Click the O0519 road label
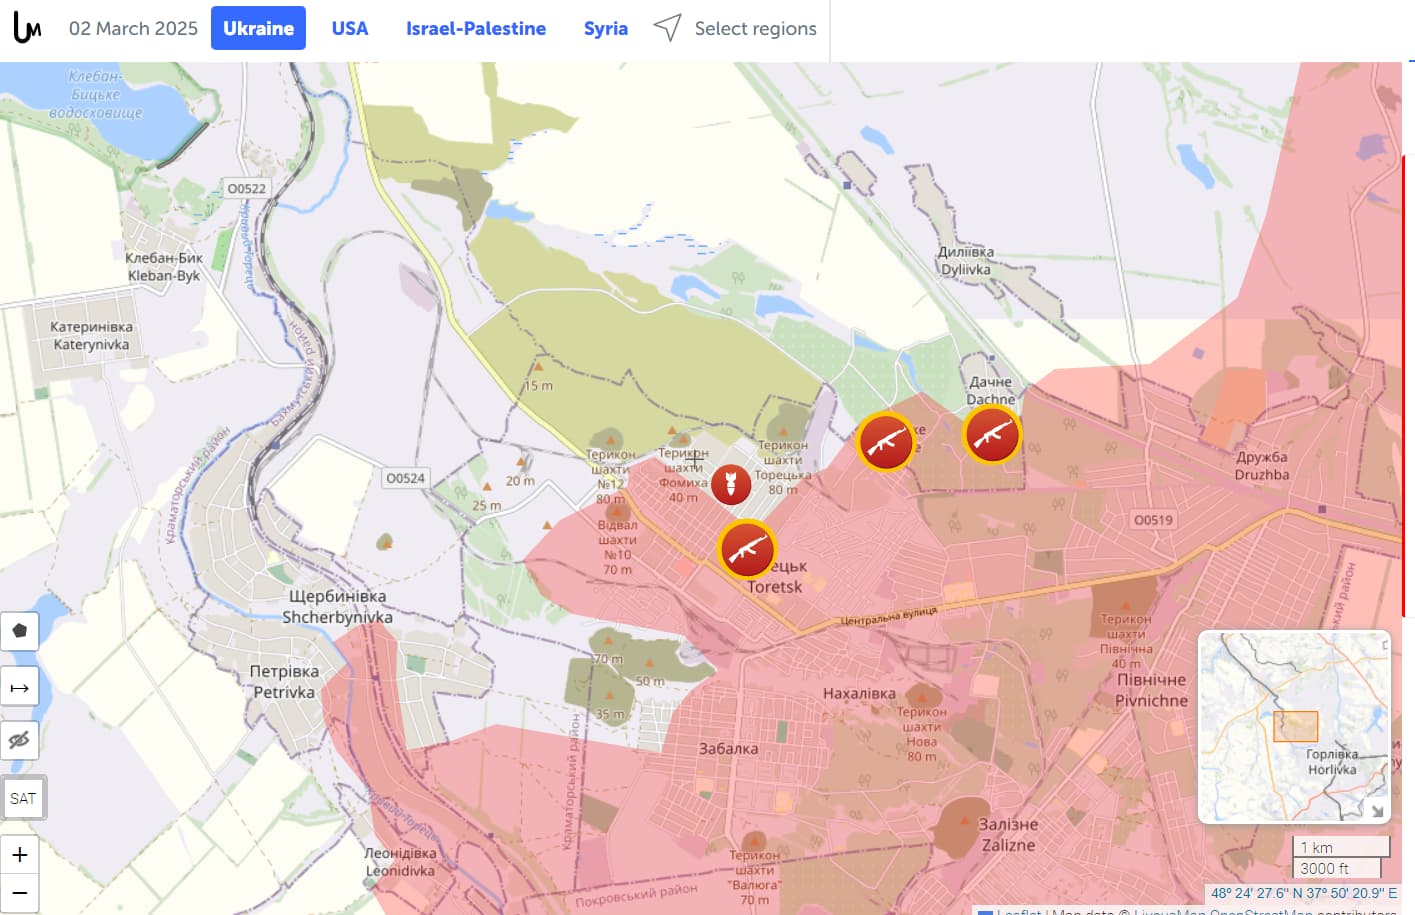Viewport: 1415px width, 915px height. point(1153,520)
